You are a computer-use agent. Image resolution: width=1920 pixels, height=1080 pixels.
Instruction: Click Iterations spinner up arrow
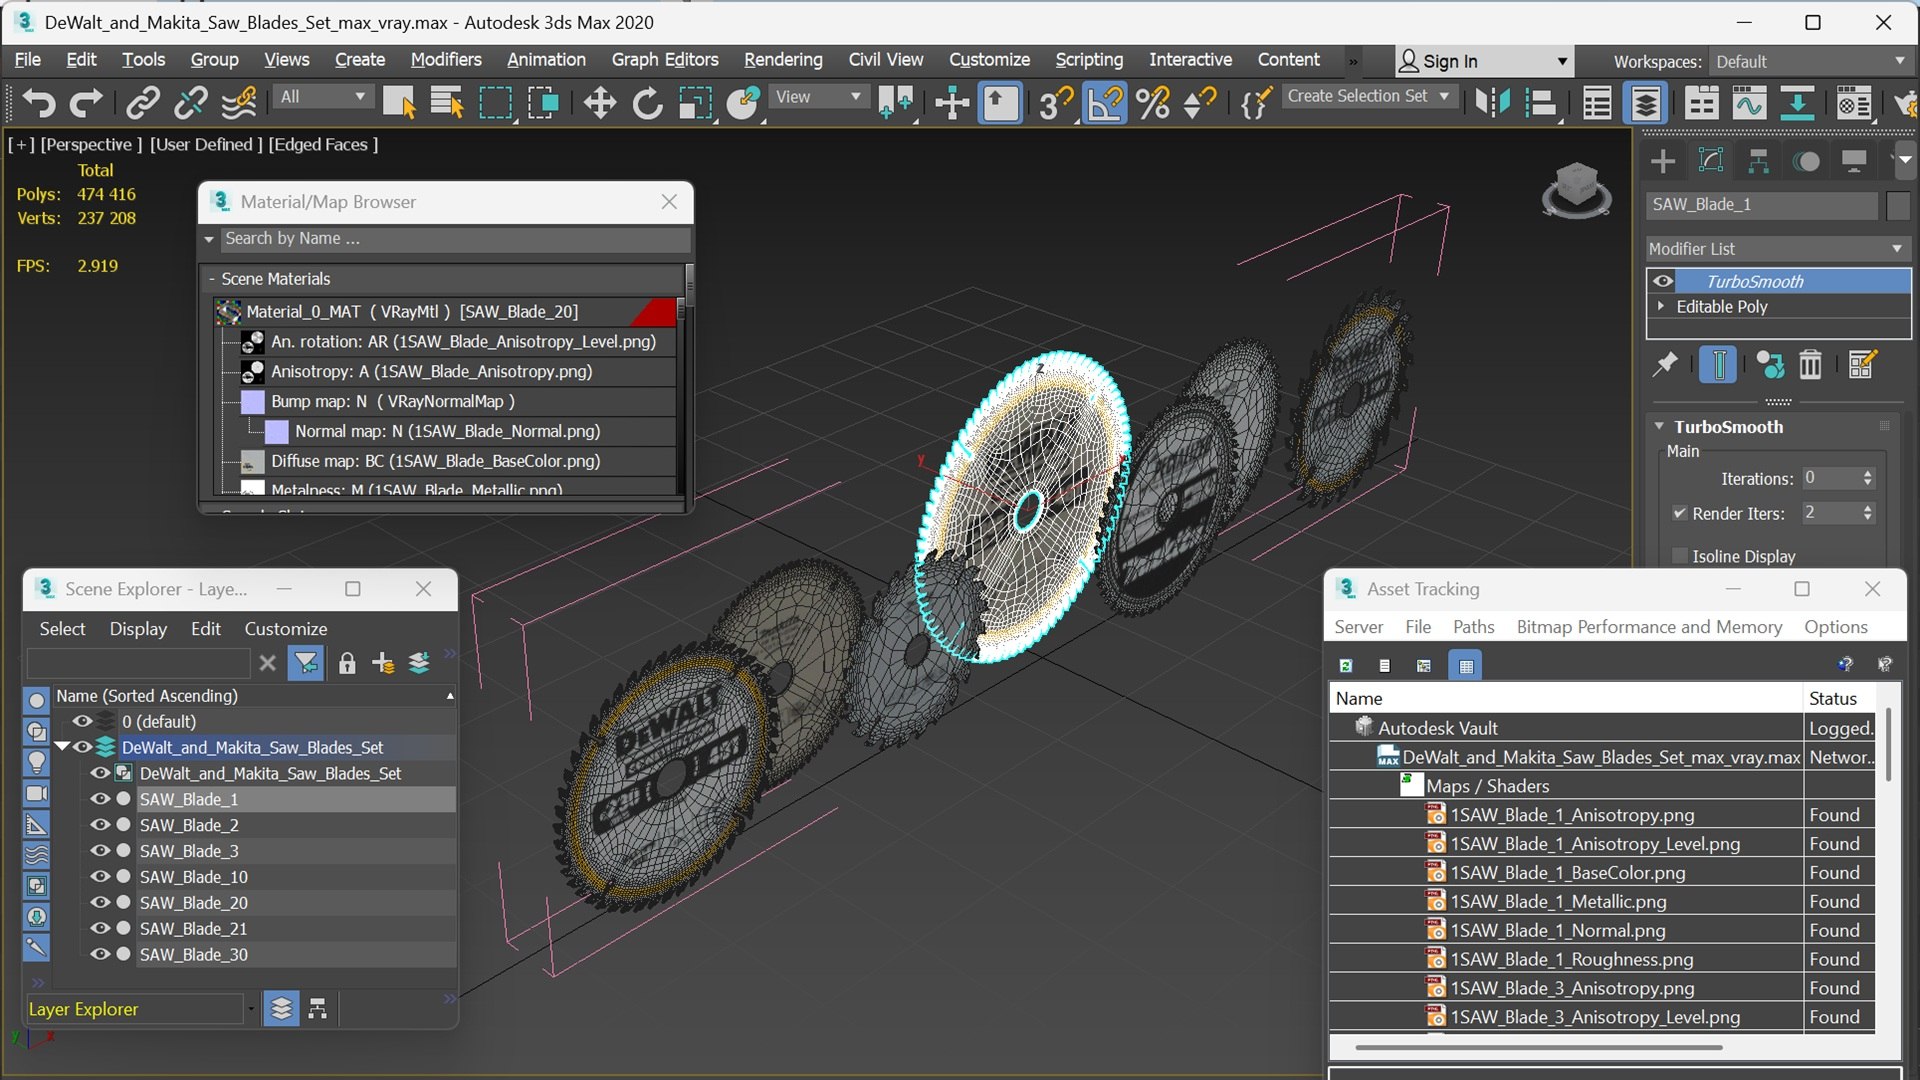point(1867,473)
